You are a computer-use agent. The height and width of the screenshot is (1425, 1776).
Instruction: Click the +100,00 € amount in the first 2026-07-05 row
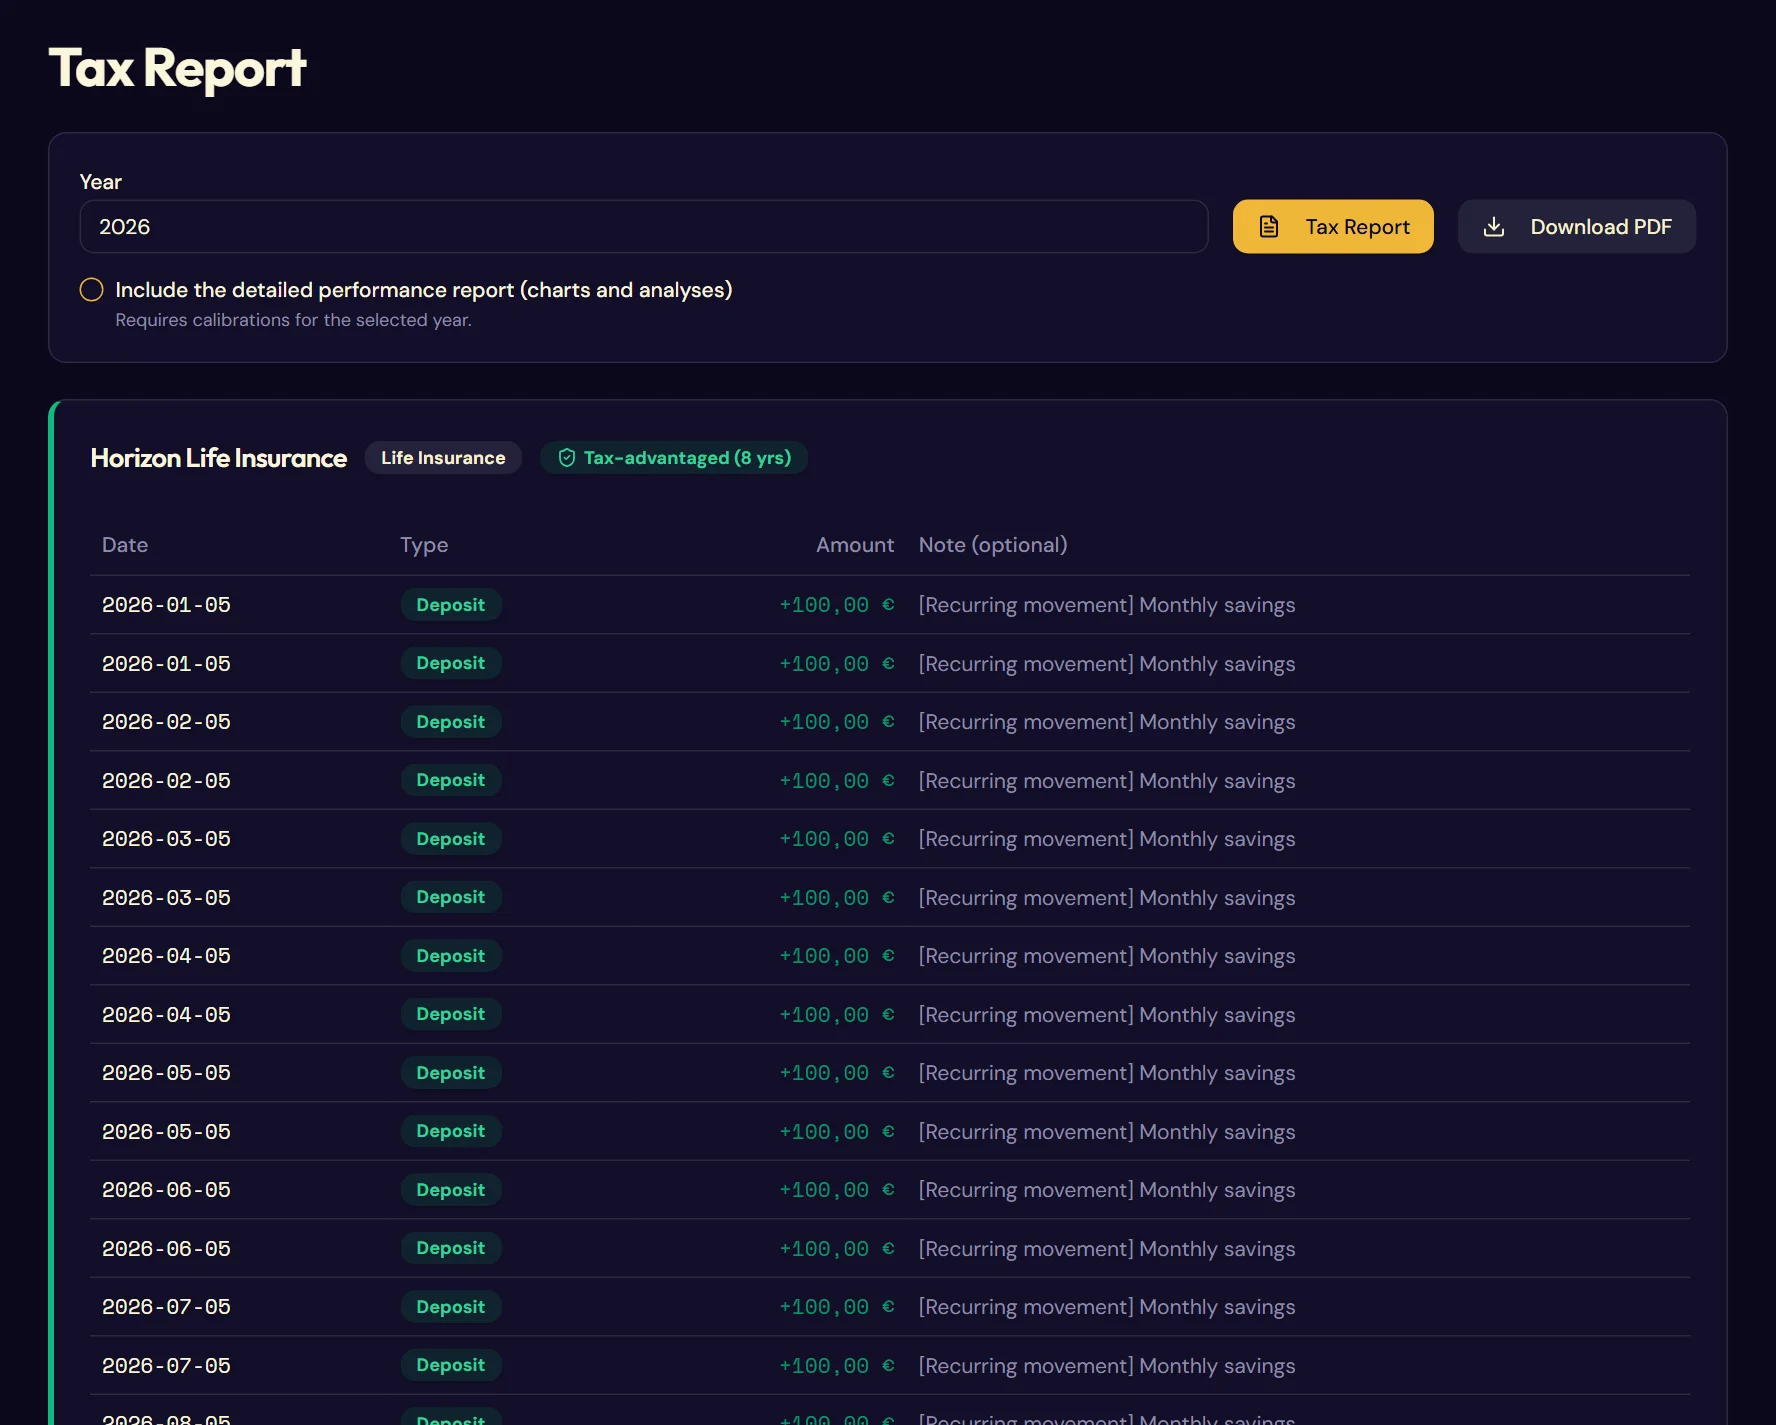point(837,1307)
